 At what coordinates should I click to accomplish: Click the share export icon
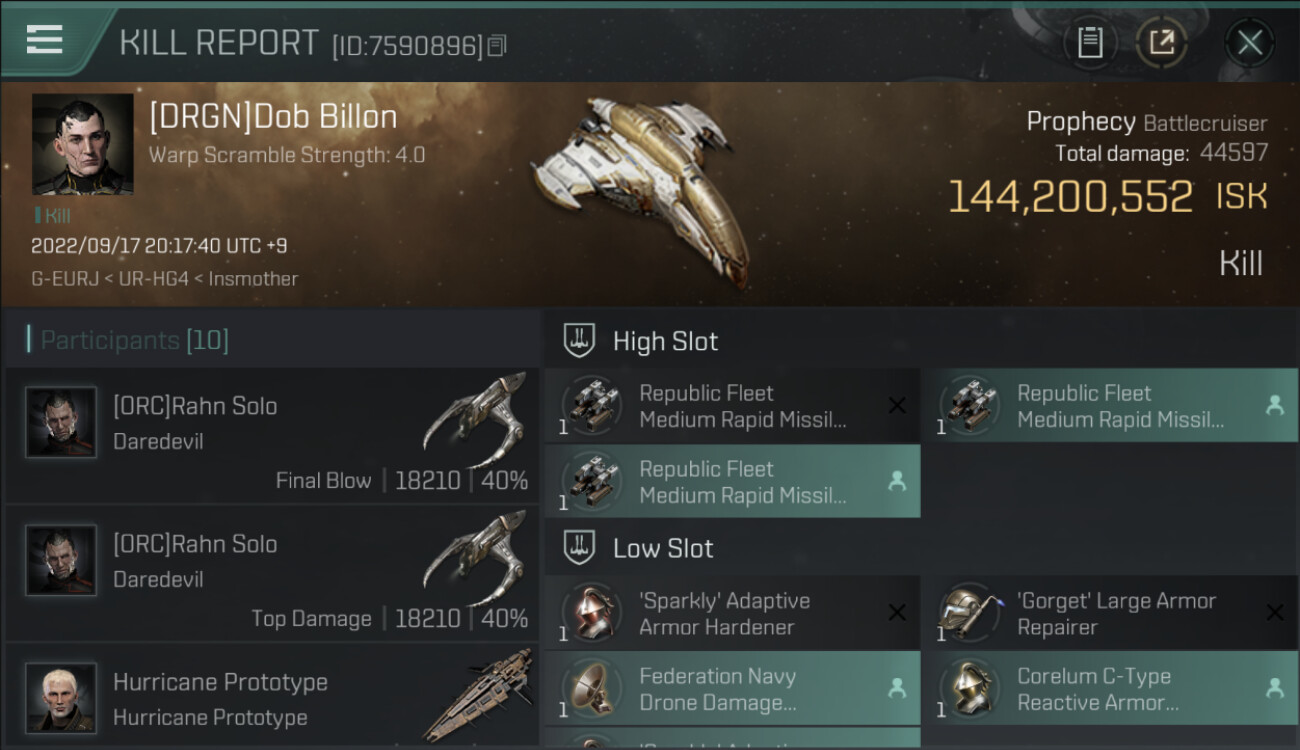(1161, 42)
